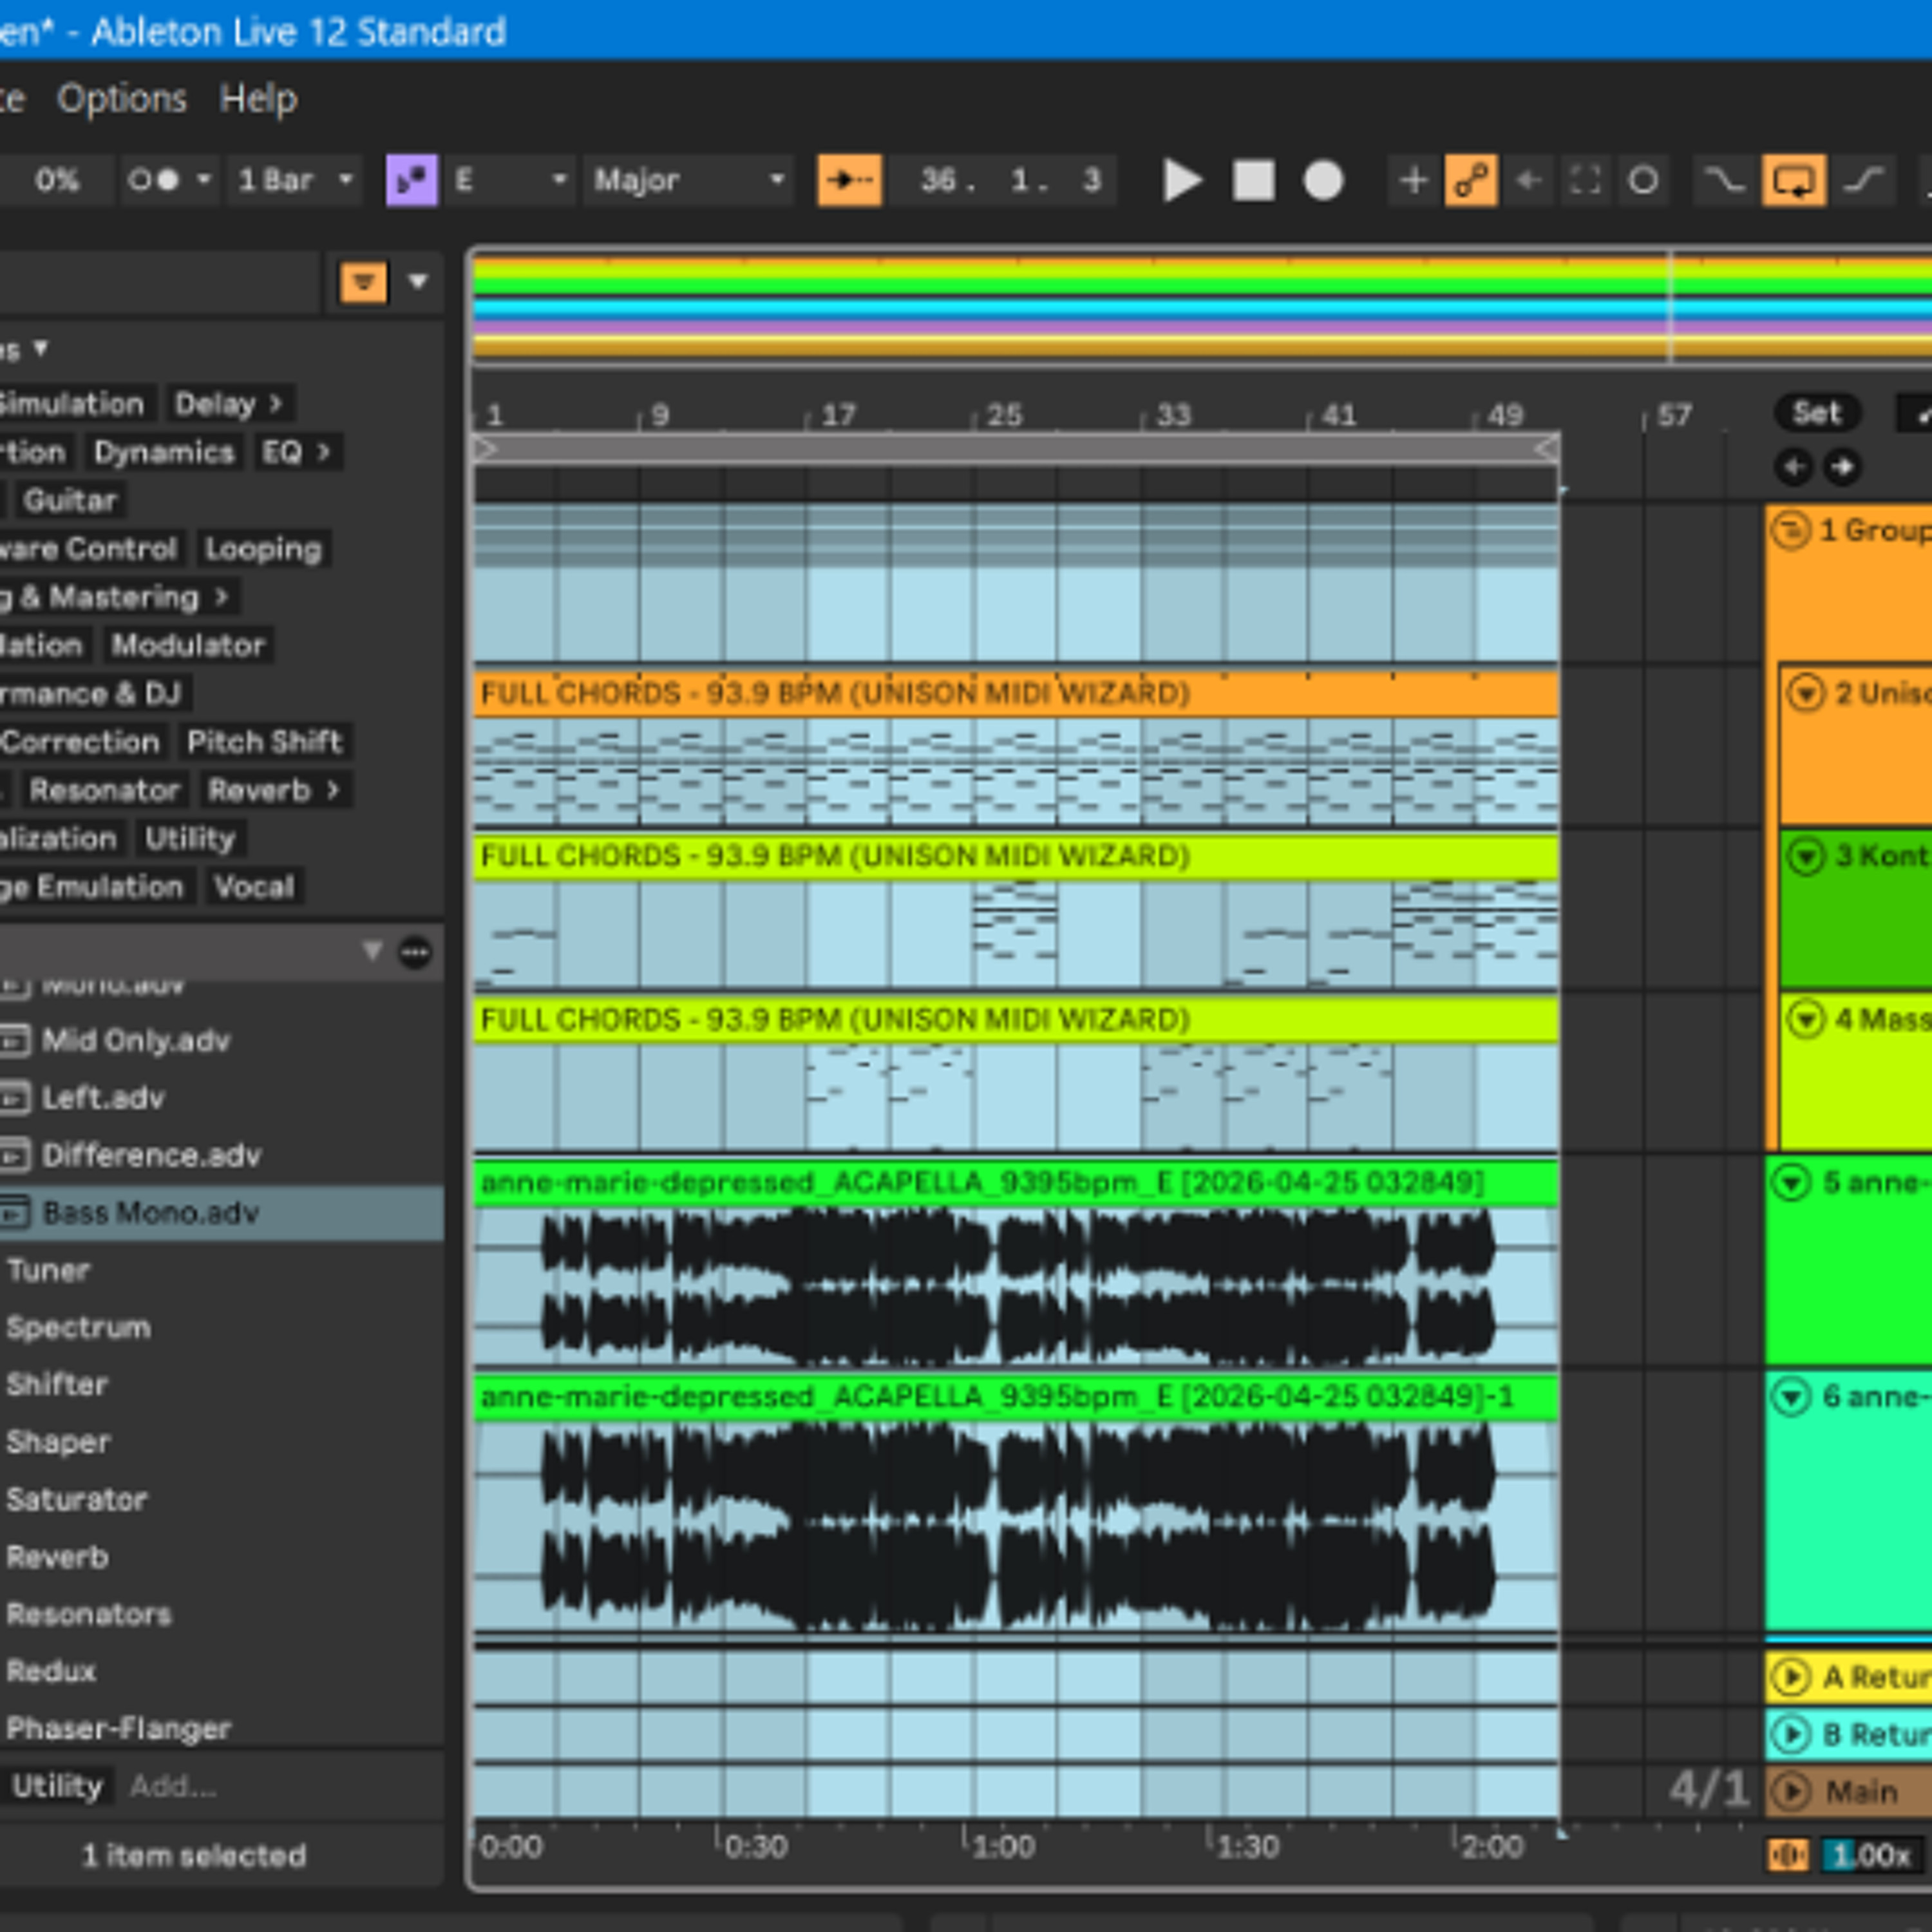Click the Stop button in transport
This screenshot has height=1932, width=1932.
[x=1253, y=181]
